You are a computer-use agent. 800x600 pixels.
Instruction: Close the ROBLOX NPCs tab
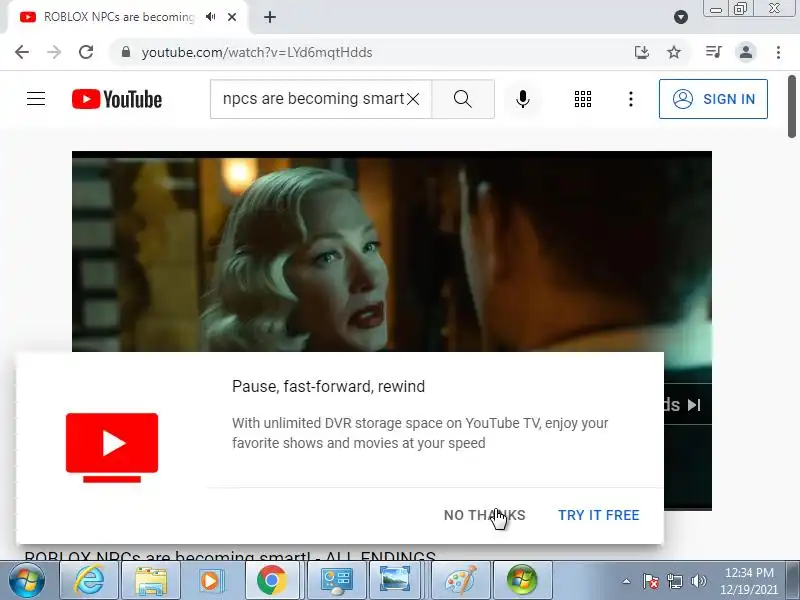pos(232,17)
